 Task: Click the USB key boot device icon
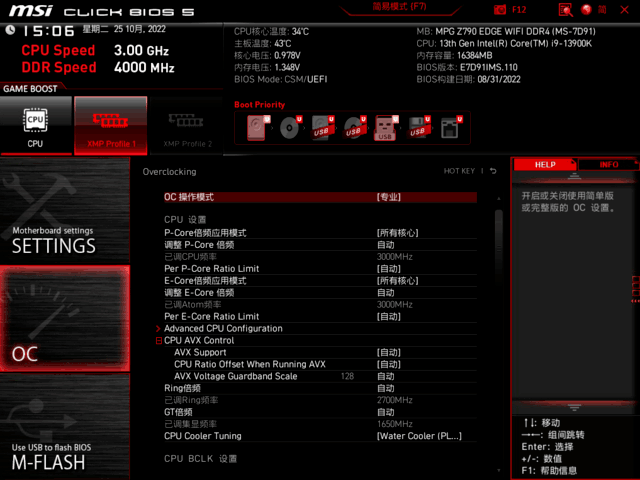385,128
